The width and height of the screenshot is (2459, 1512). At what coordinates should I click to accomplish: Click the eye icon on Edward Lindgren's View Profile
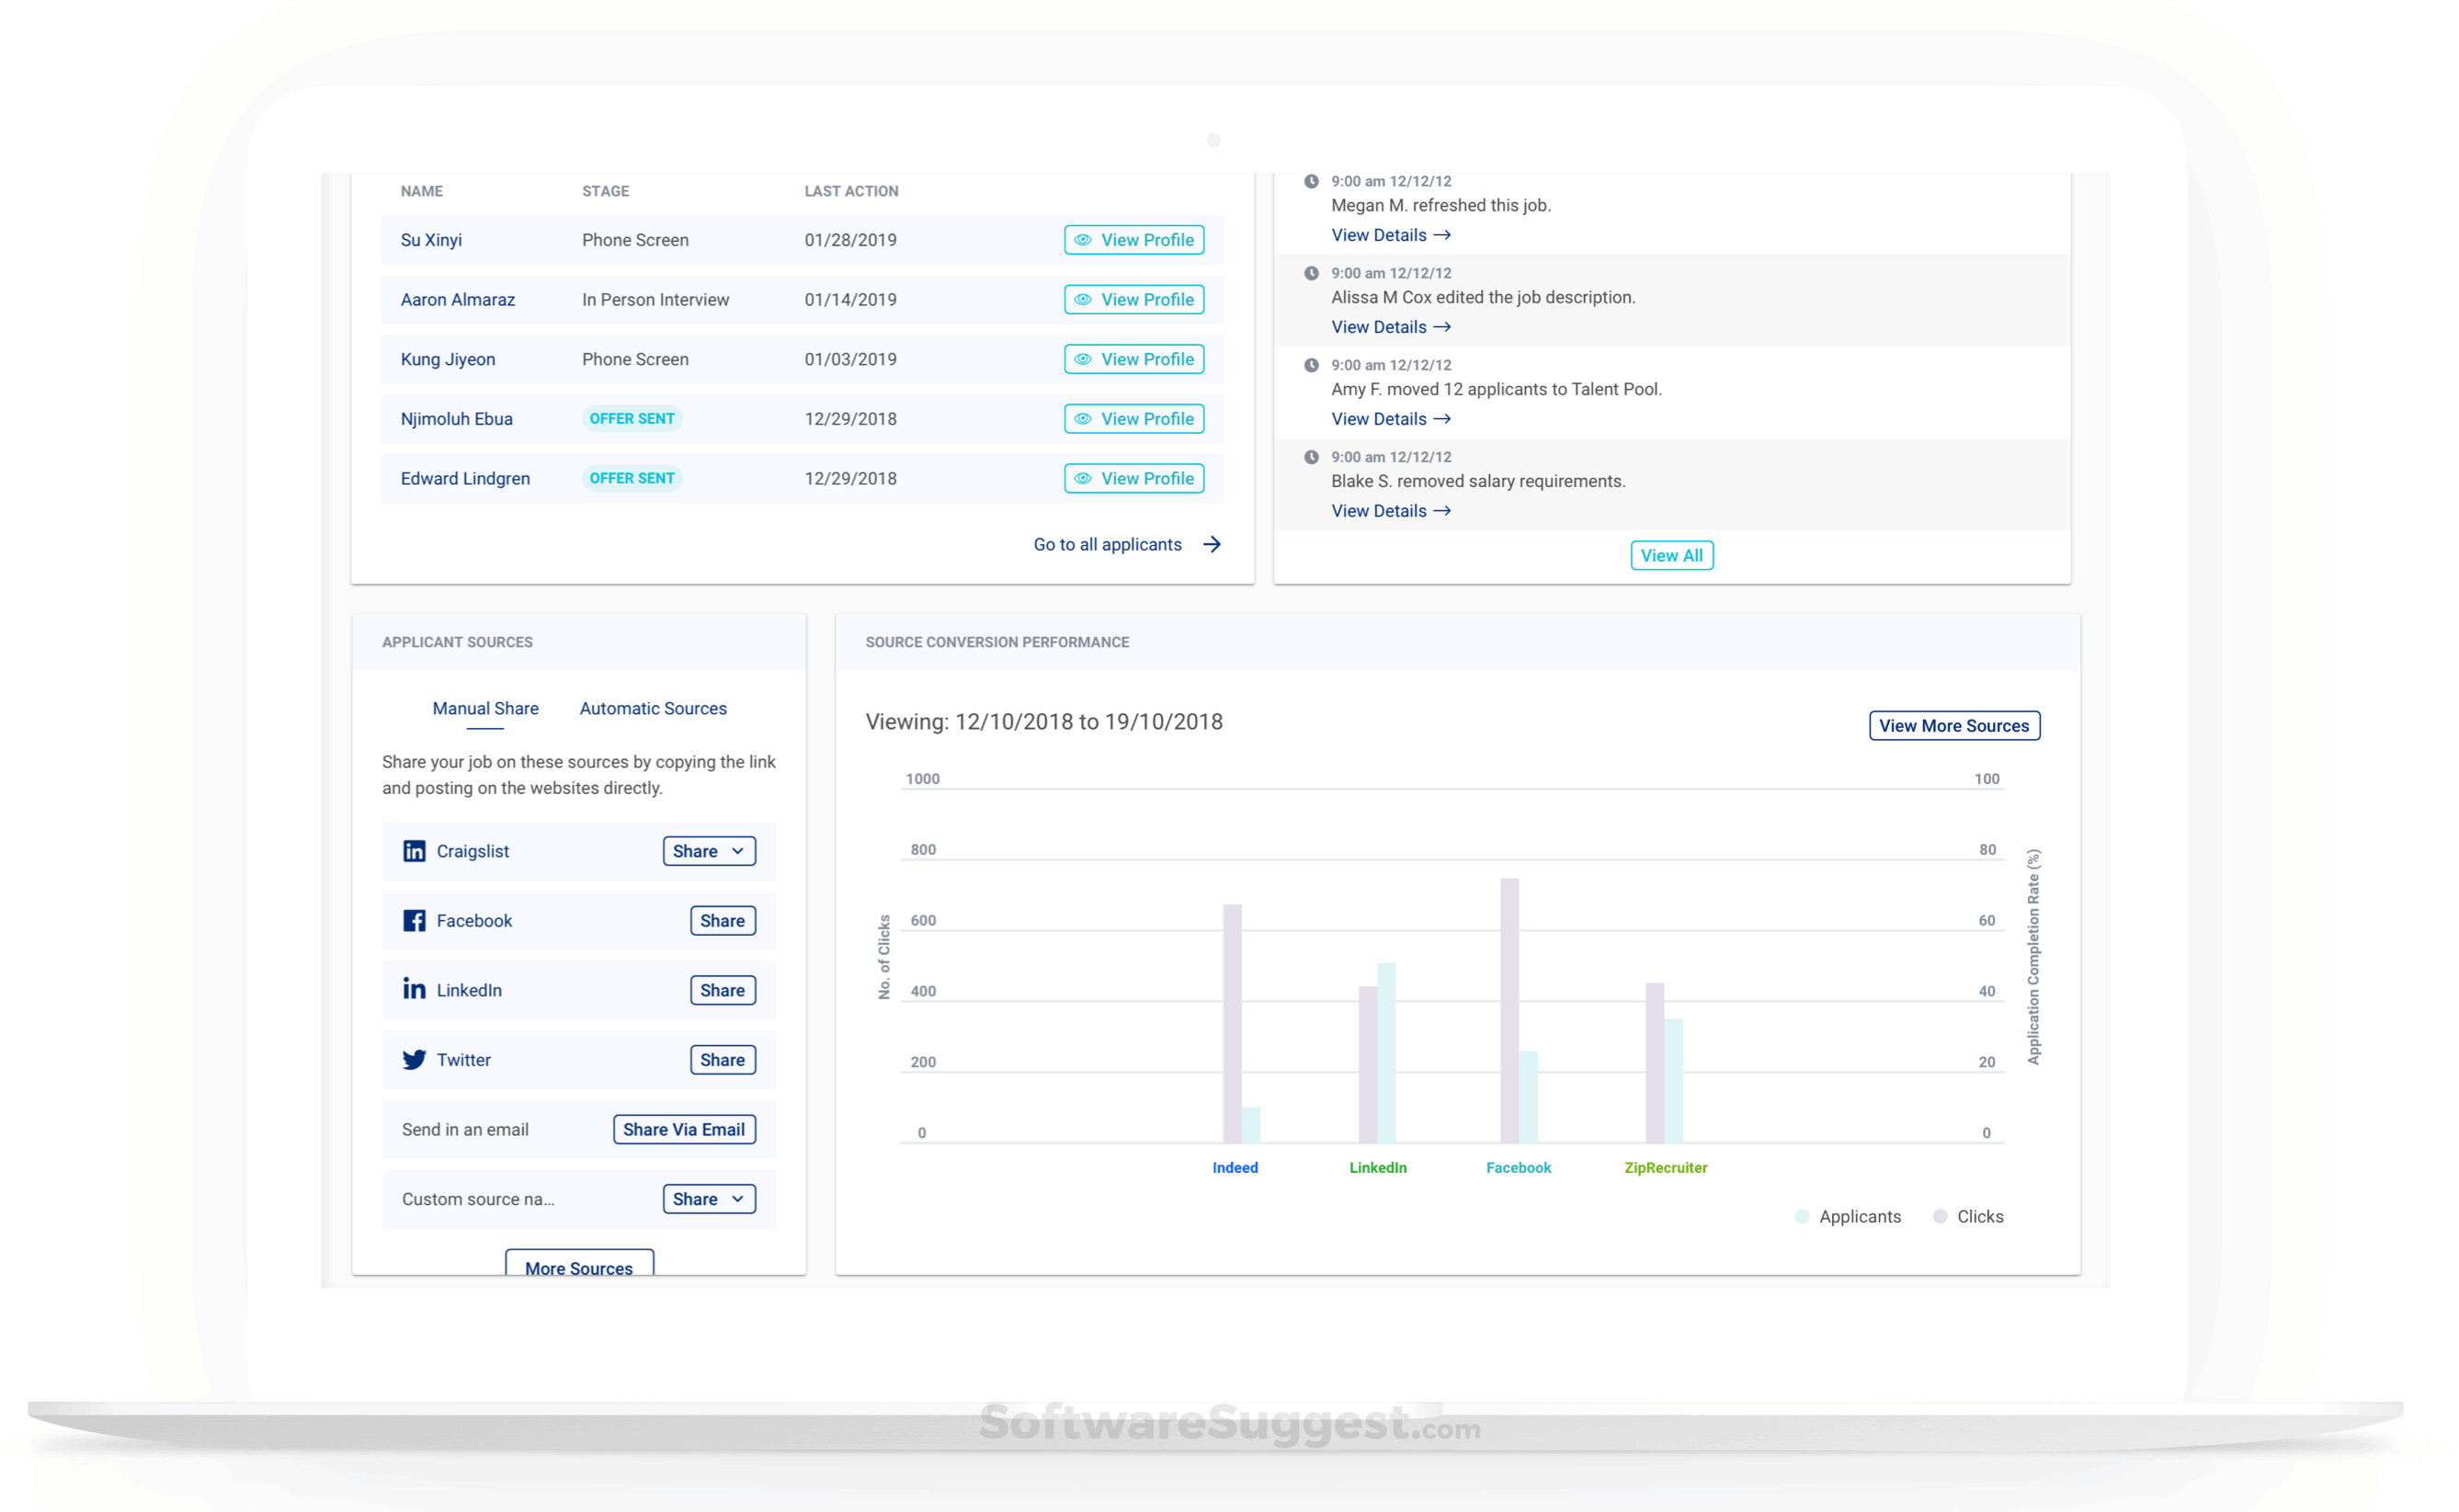click(1084, 478)
